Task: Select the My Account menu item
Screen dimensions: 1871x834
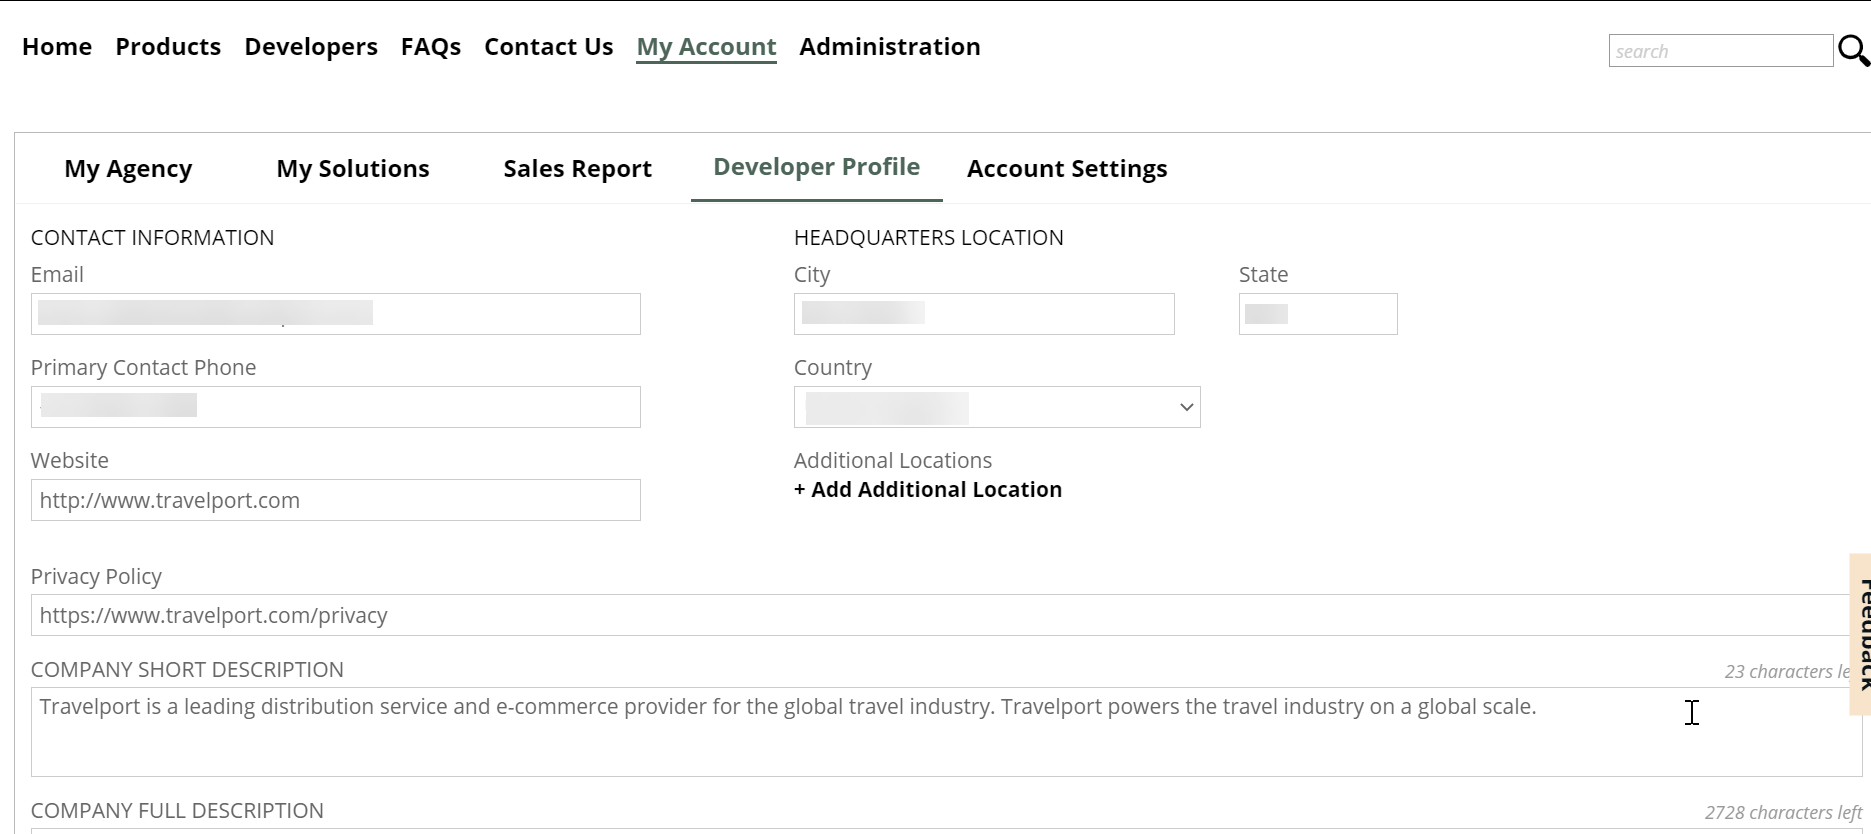Action: coord(706,47)
